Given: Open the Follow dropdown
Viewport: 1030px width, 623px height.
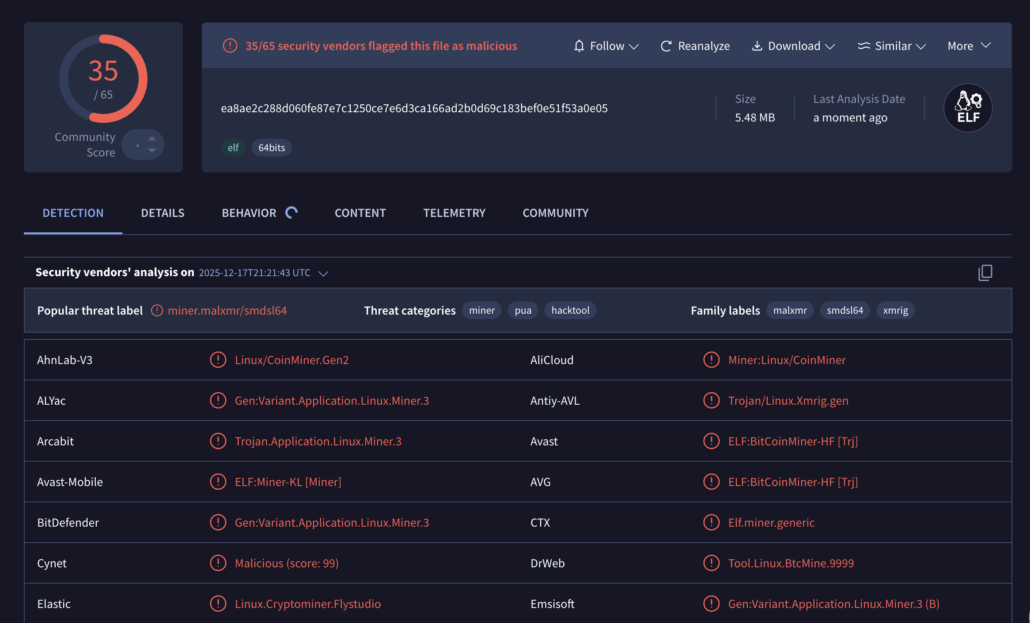Looking at the screenshot, I should (608, 46).
